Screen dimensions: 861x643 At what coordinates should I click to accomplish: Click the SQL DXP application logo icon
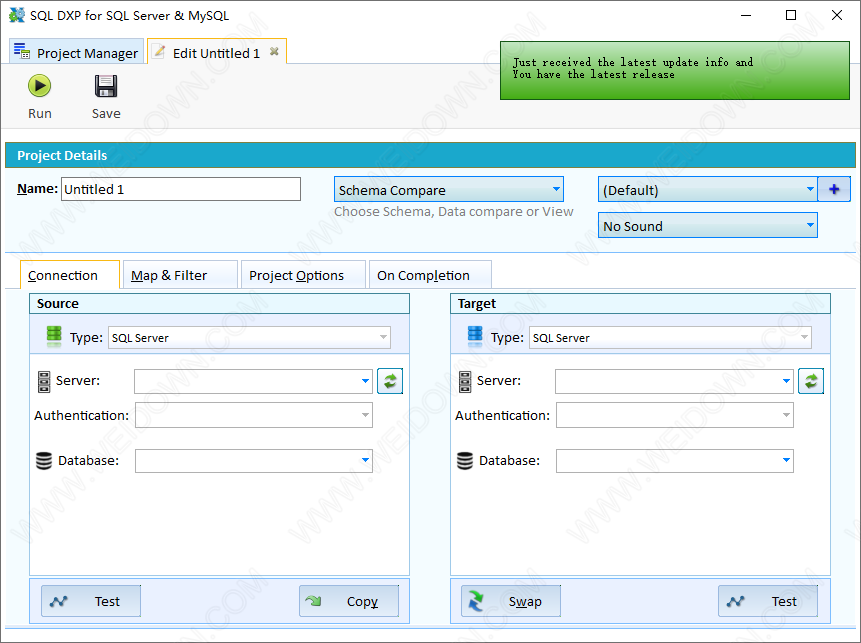pos(17,15)
